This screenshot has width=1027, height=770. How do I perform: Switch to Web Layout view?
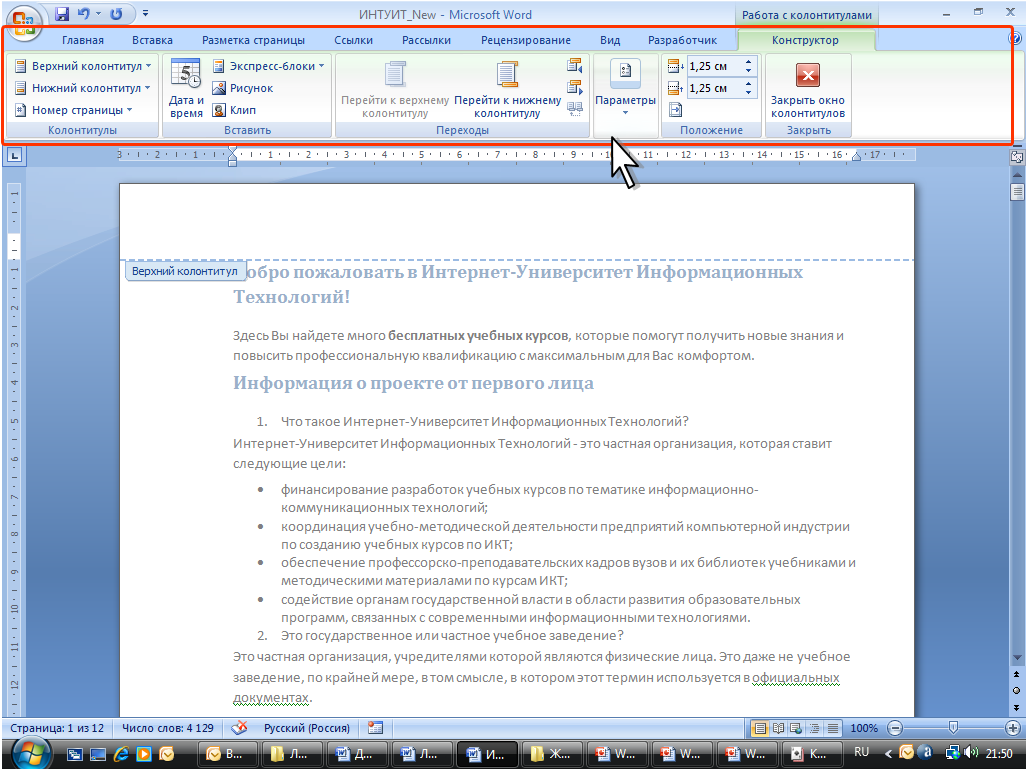(x=796, y=728)
